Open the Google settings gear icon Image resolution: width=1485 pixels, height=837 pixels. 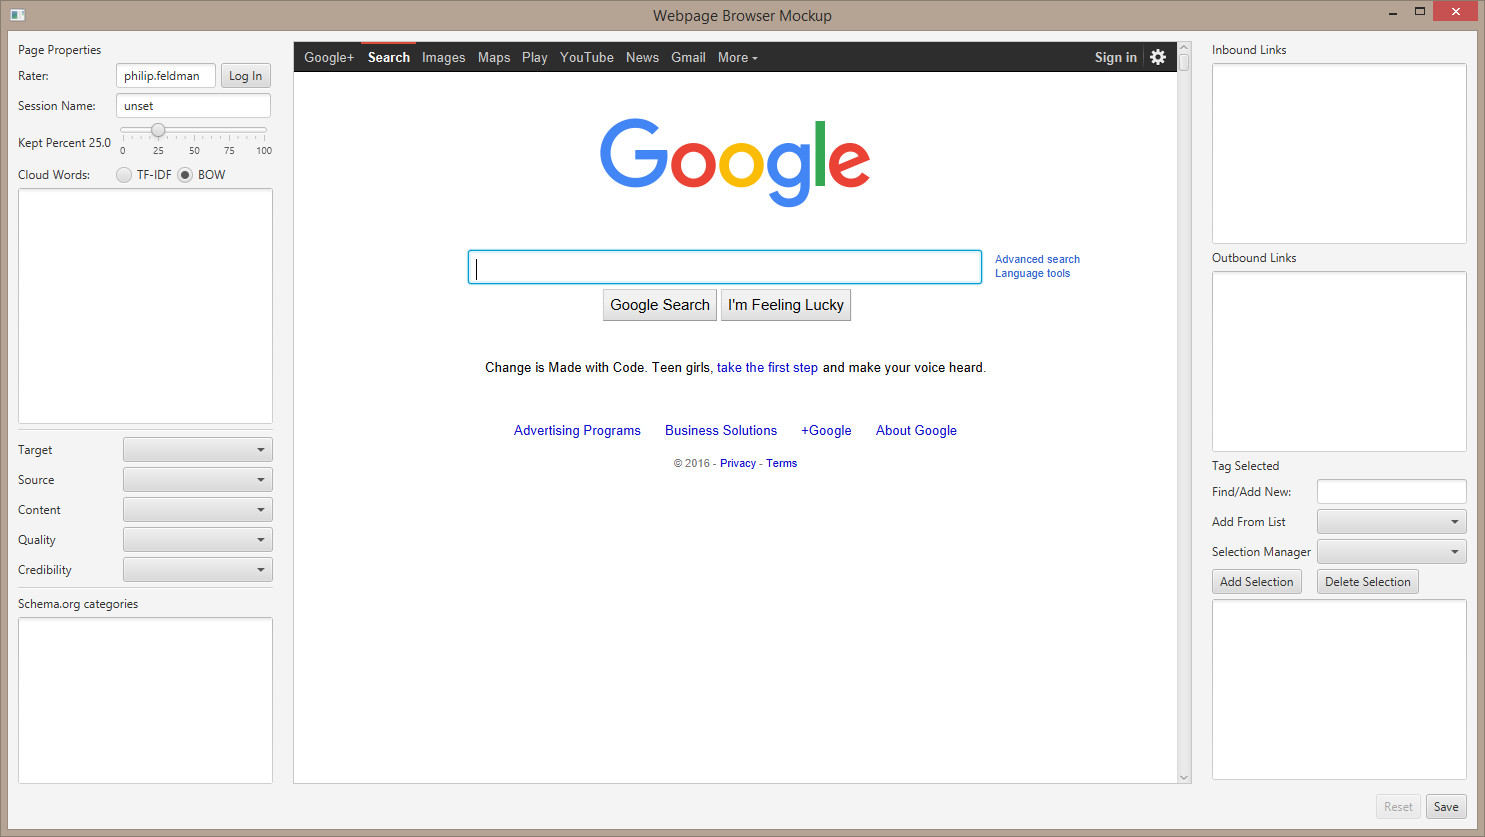(x=1158, y=57)
